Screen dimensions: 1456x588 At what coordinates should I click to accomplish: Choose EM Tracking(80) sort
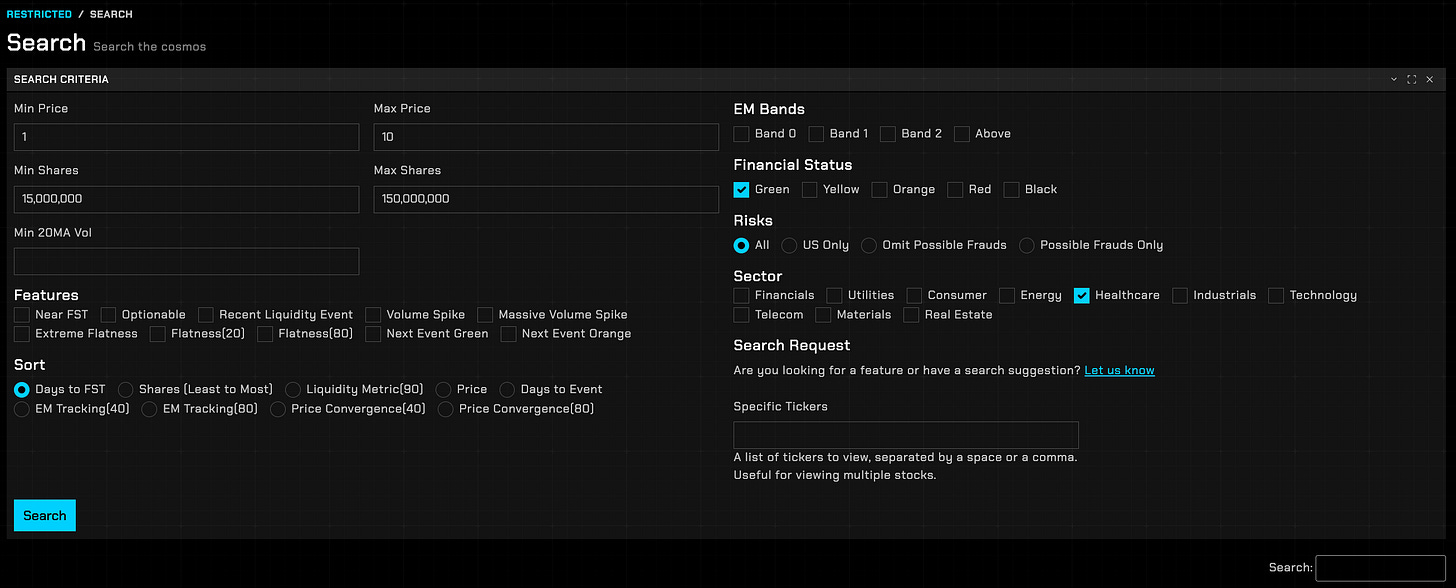point(150,409)
